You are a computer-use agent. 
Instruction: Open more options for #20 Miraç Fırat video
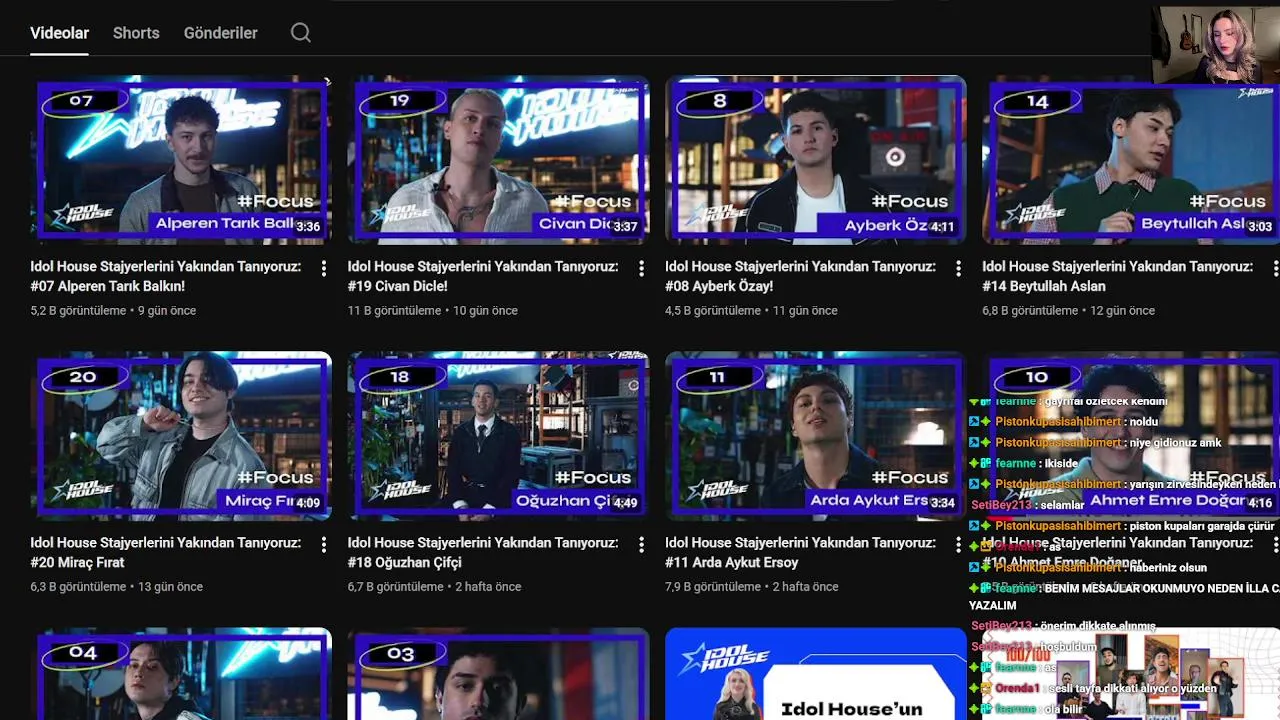pos(323,544)
